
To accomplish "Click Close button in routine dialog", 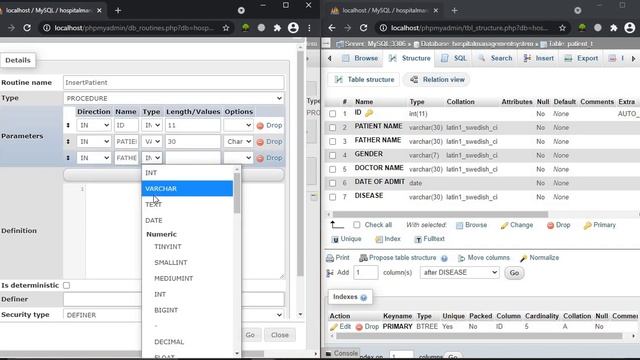I will (280, 335).
